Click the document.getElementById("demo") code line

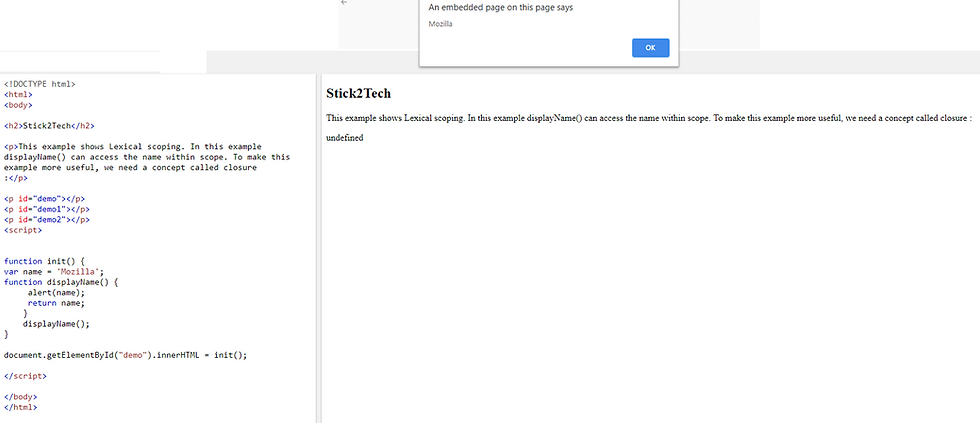click(x=126, y=355)
